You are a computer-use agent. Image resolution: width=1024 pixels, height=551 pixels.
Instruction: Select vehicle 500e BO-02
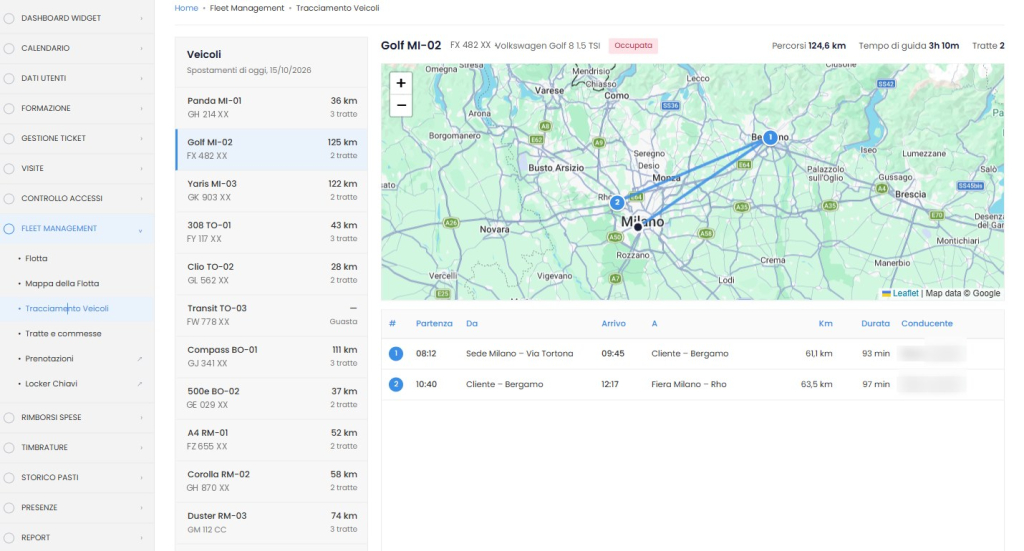pos(272,398)
